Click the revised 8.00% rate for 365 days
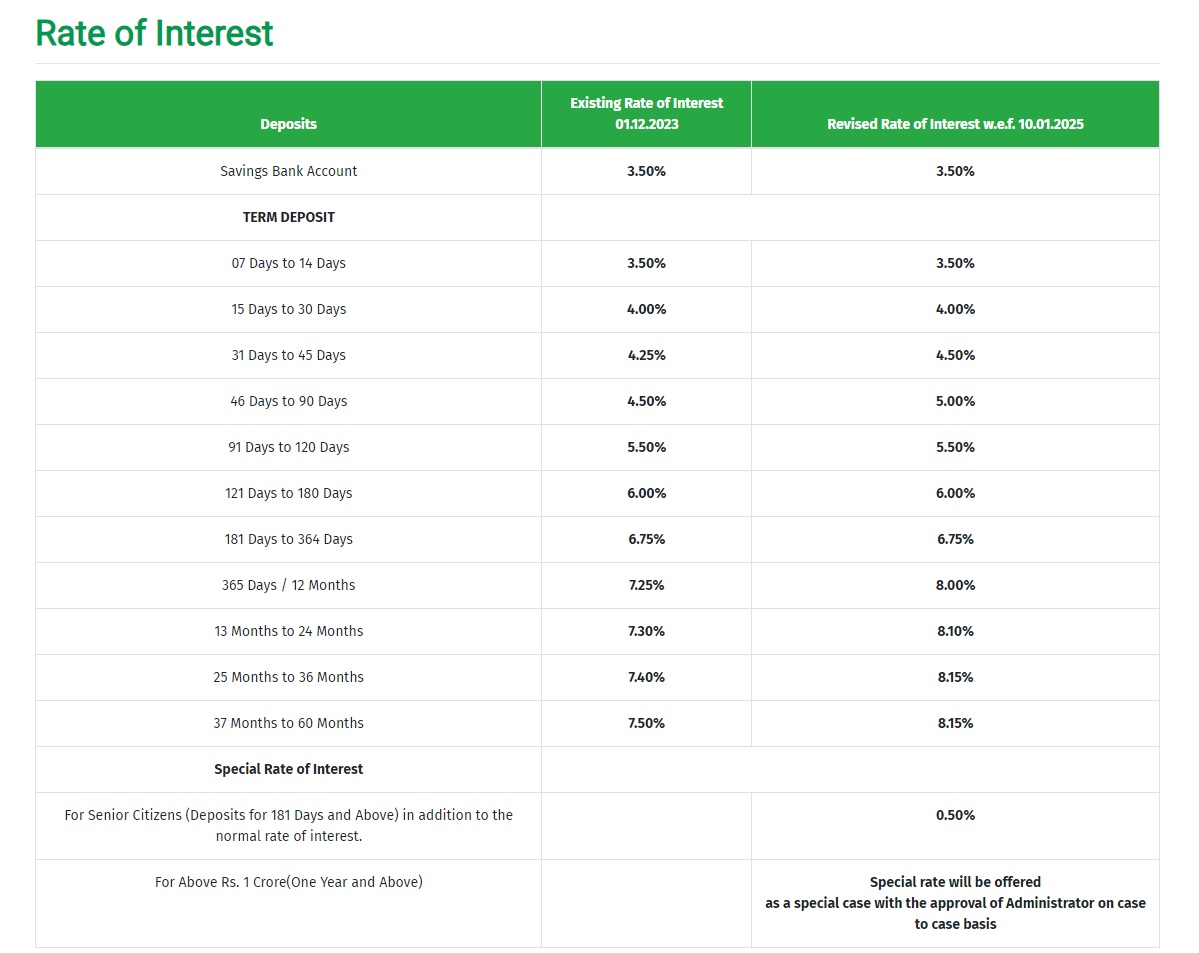This screenshot has width=1199, height=953. (x=955, y=585)
